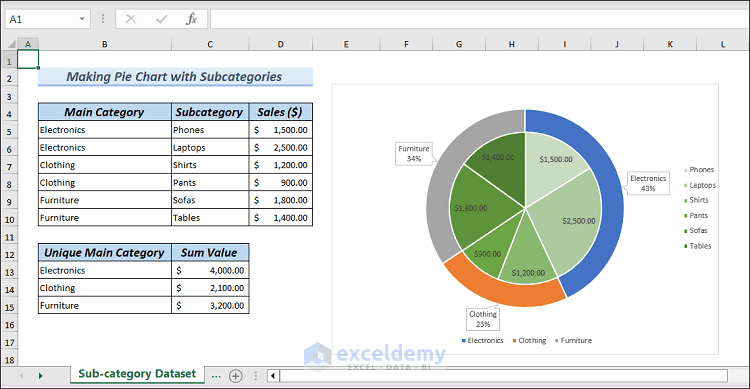Select column H header

511,44
